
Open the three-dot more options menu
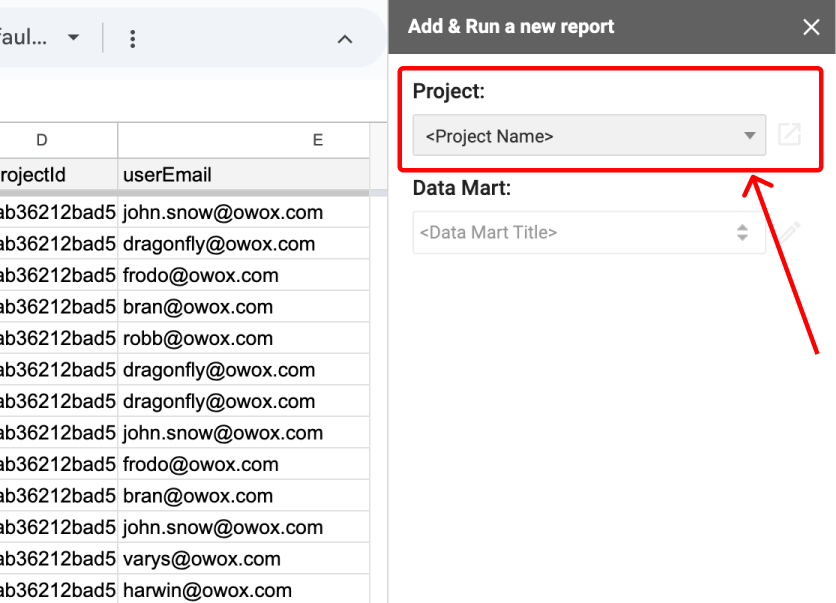point(133,39)
